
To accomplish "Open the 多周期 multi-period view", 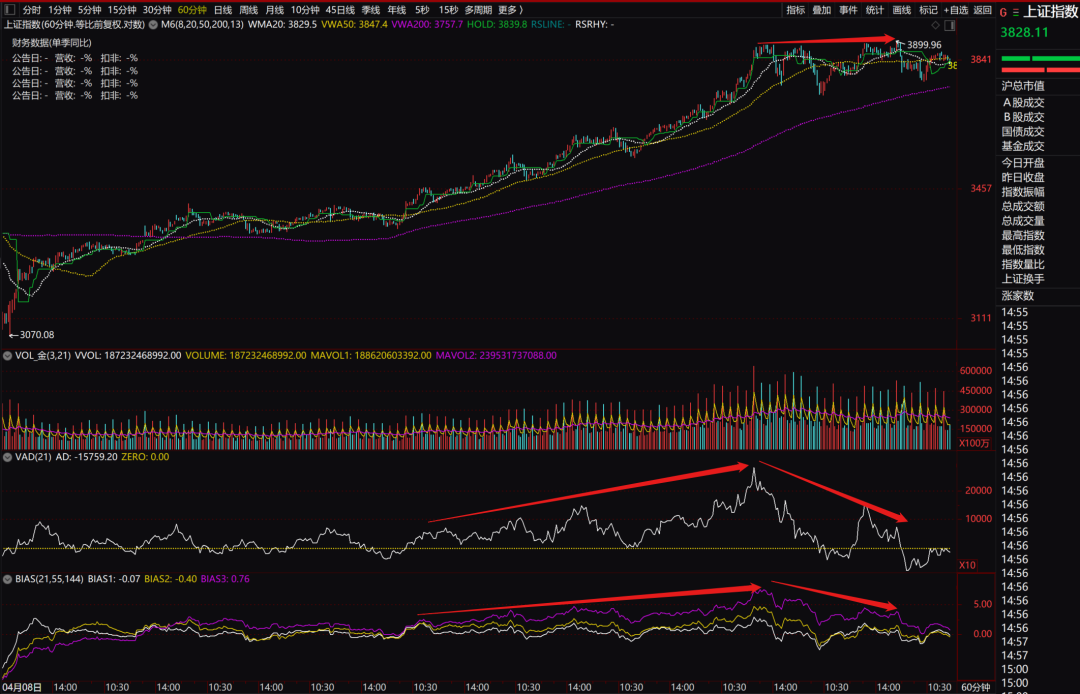I will tap(478, 10).
